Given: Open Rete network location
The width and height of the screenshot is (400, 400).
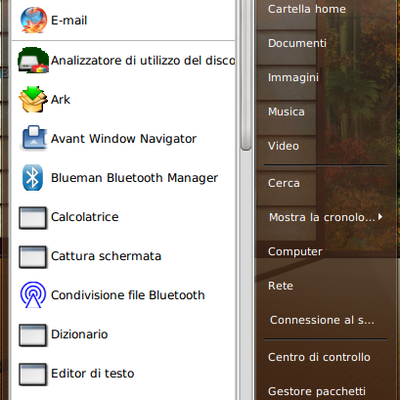Looking at the screenshot, I should (x=281, y=286).
